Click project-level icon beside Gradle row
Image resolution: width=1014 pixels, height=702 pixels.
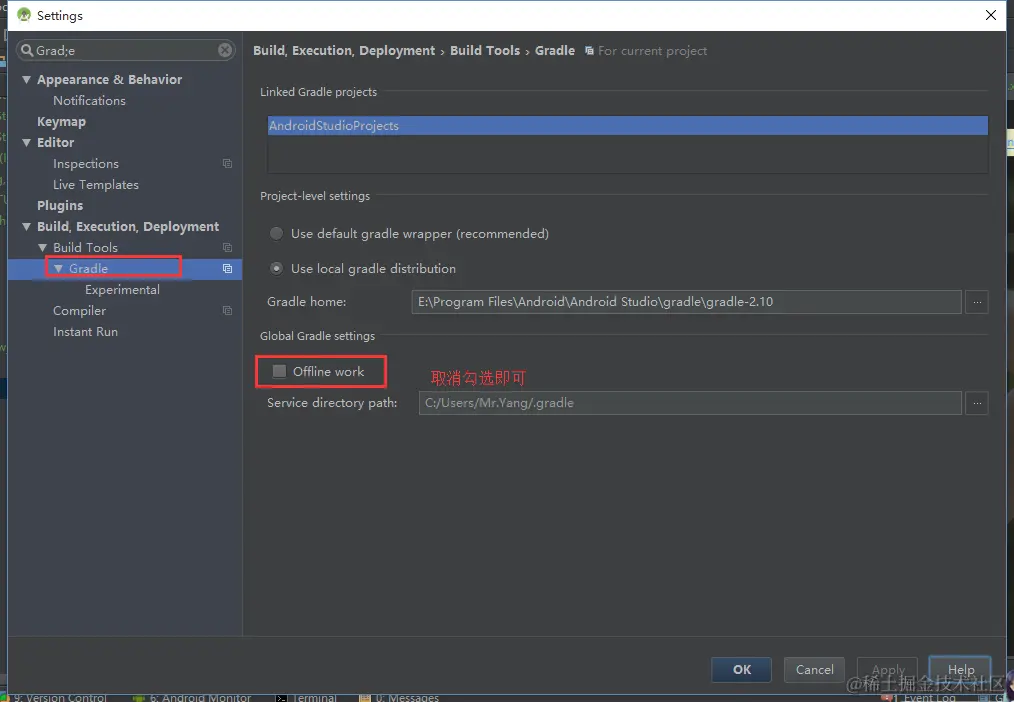tap(227, 268)
